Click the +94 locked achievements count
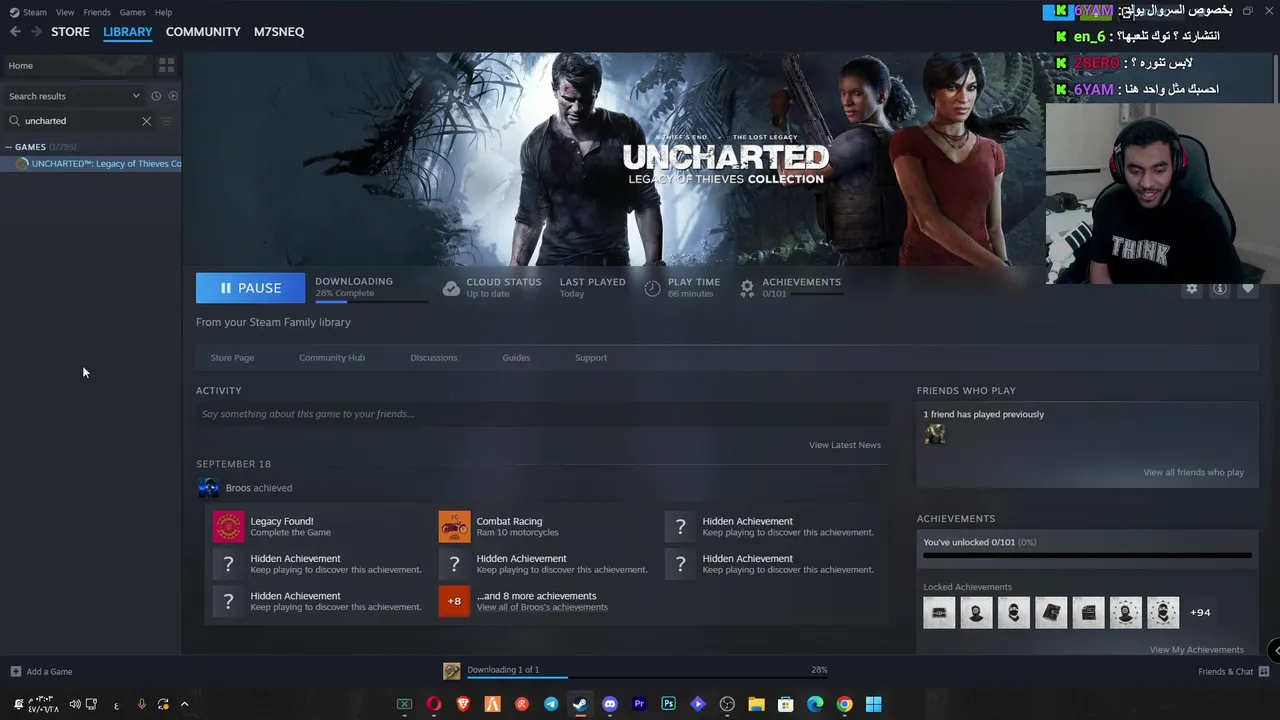The height and width of the screenshot is (720, 1280). pos(1200,612)
